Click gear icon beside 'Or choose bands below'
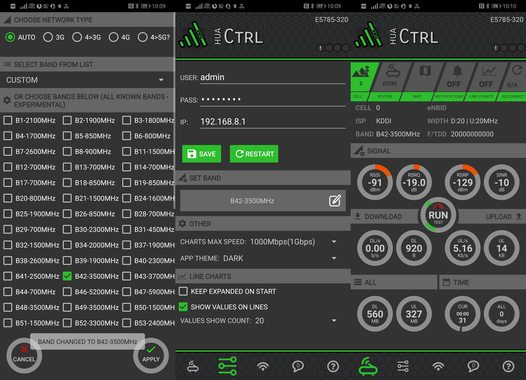 point(7,100)
